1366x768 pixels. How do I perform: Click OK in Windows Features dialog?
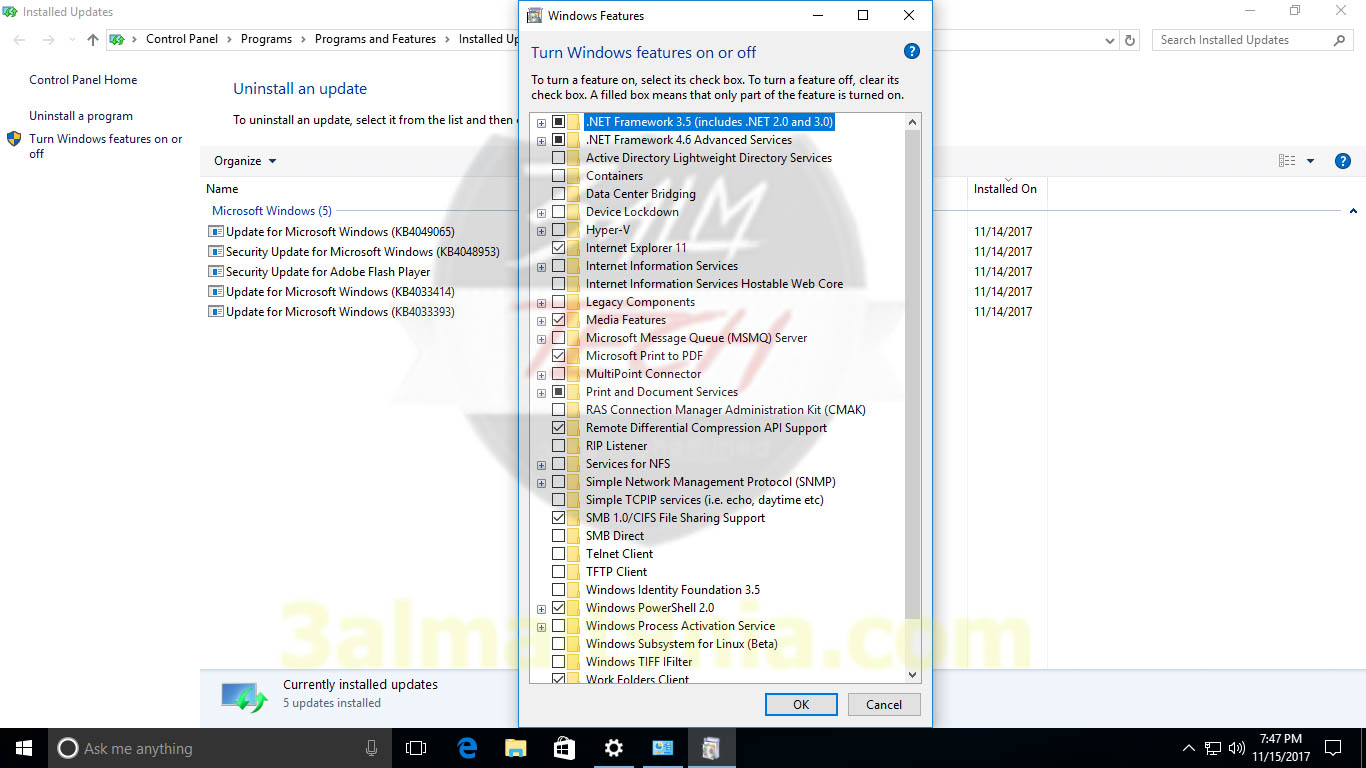point(801,704)
